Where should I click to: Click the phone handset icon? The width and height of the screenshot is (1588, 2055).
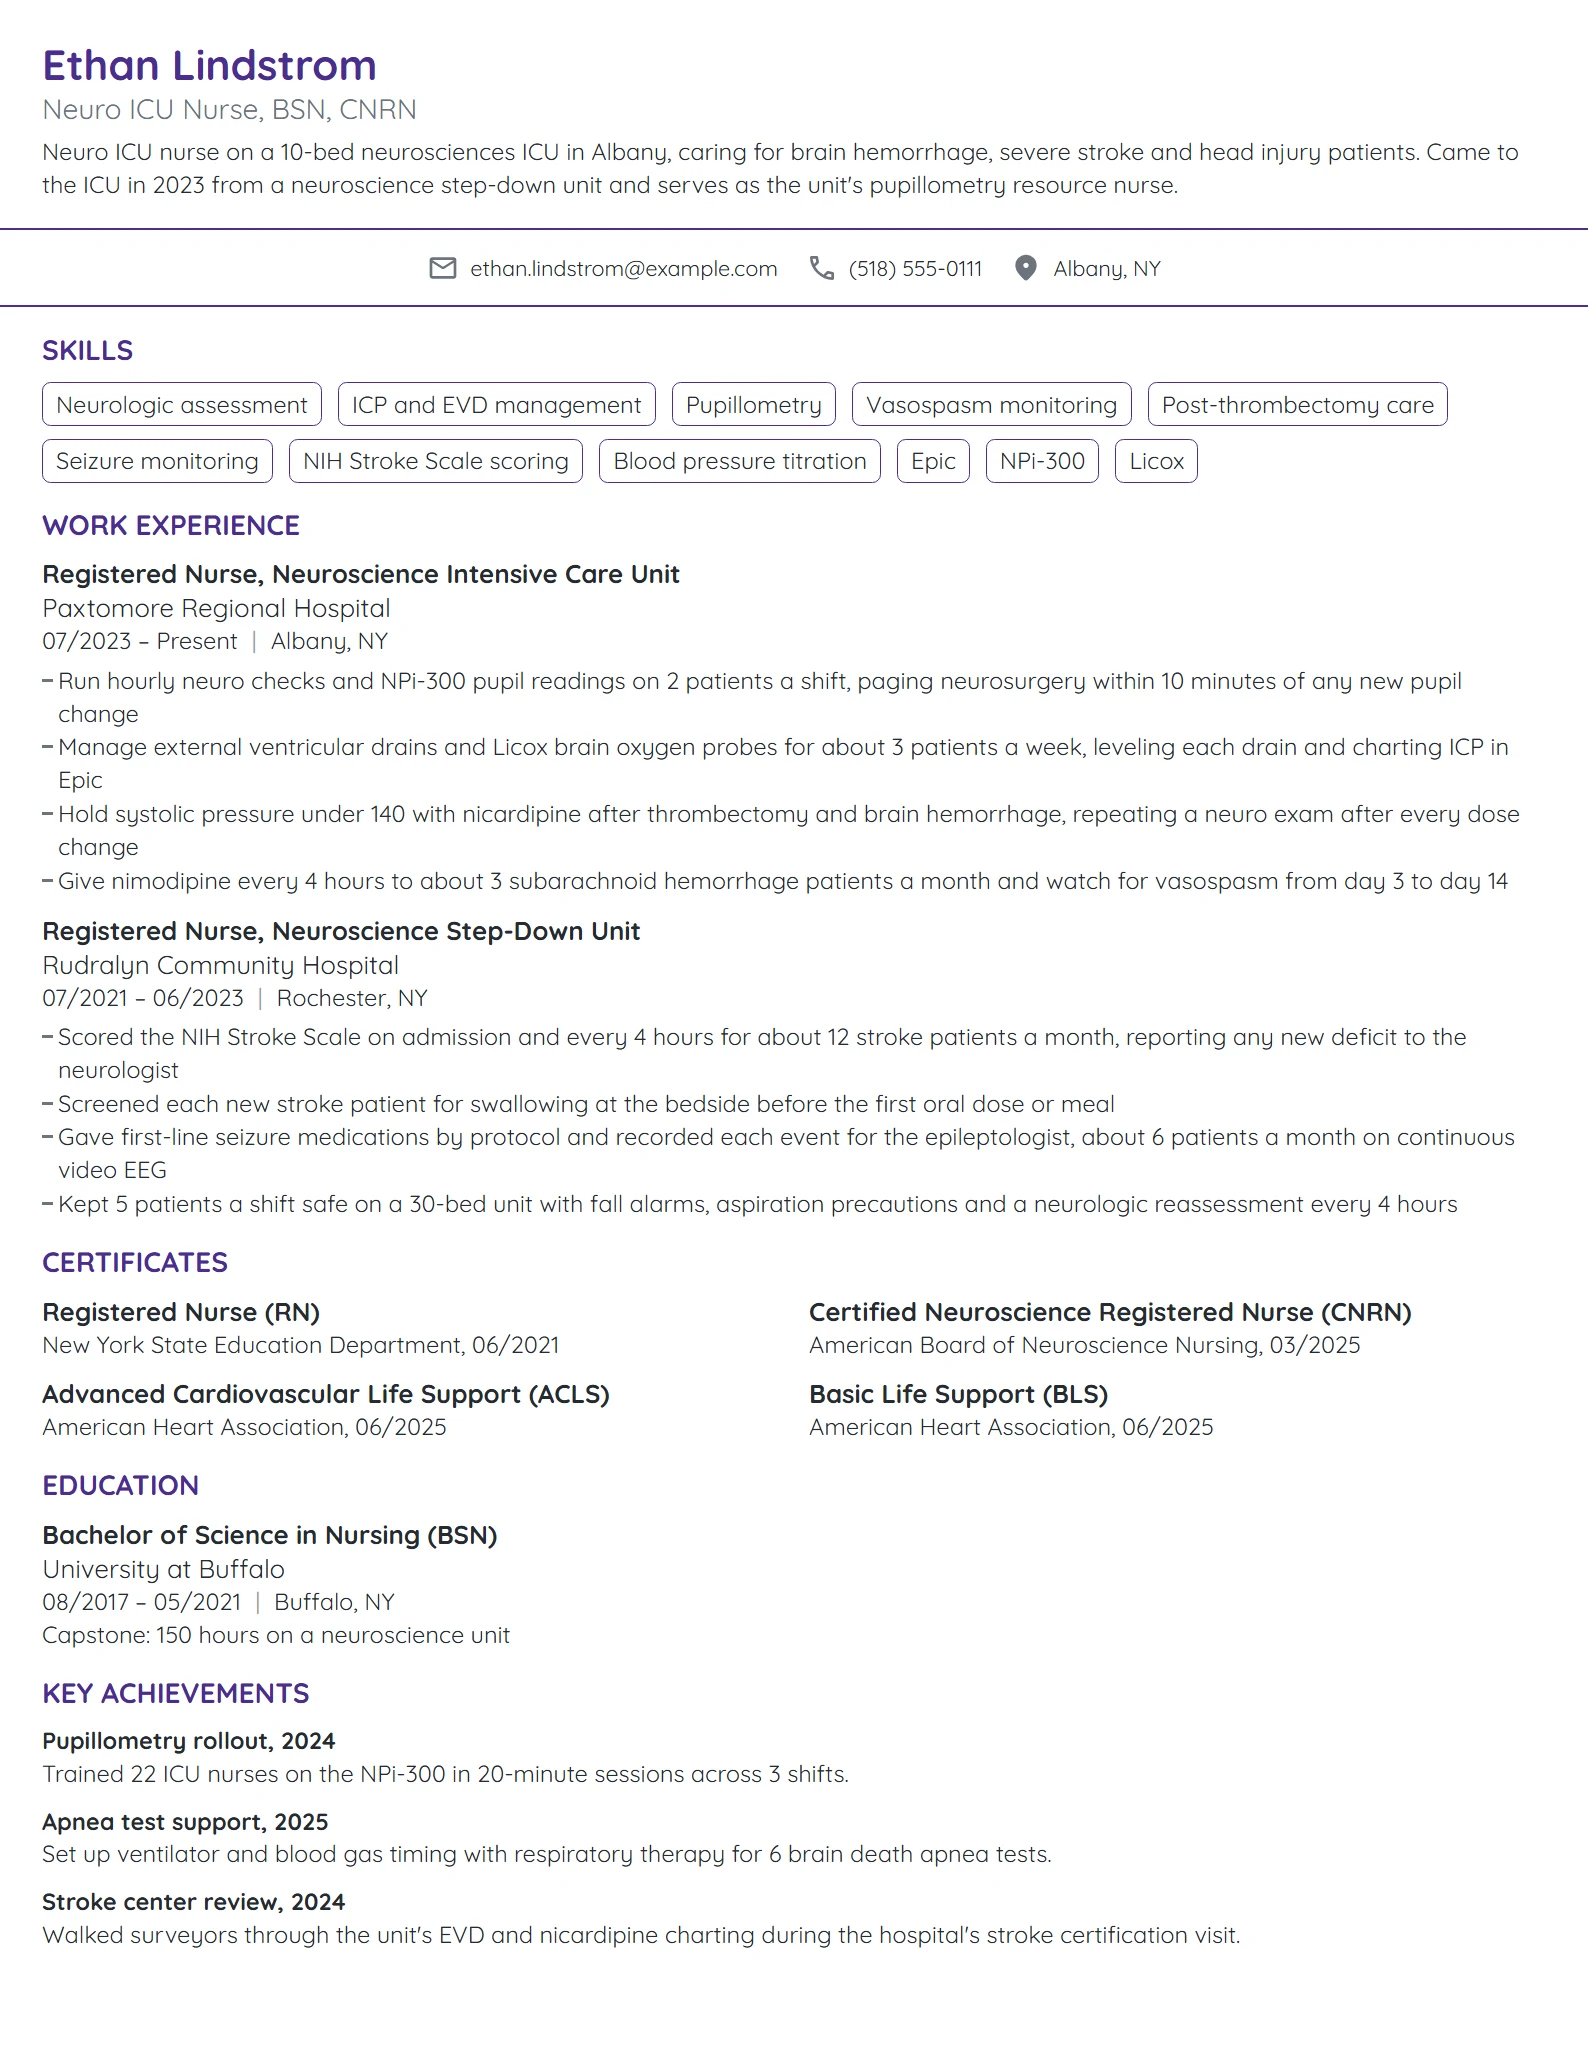[822, 268]
